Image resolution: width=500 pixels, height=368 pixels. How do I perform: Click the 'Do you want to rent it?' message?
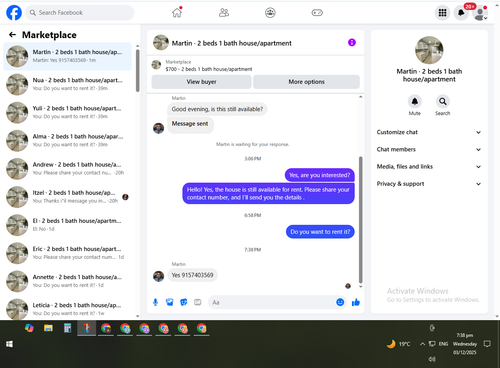click(320, 232)
